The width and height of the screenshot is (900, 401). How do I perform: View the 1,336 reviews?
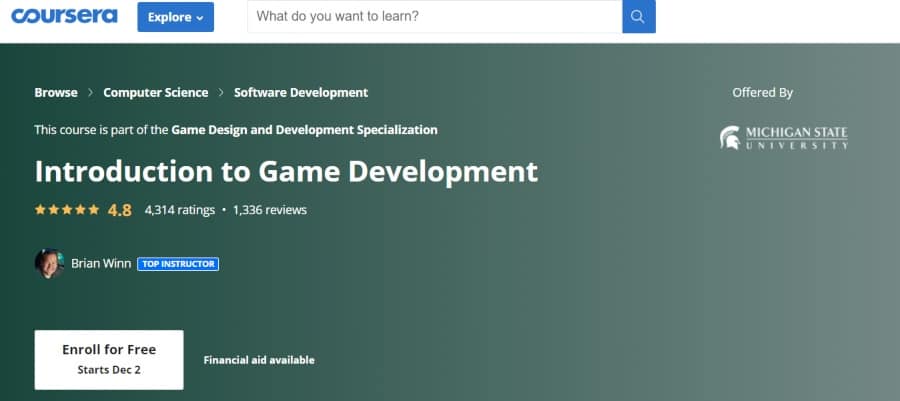(x=270, y=210)
